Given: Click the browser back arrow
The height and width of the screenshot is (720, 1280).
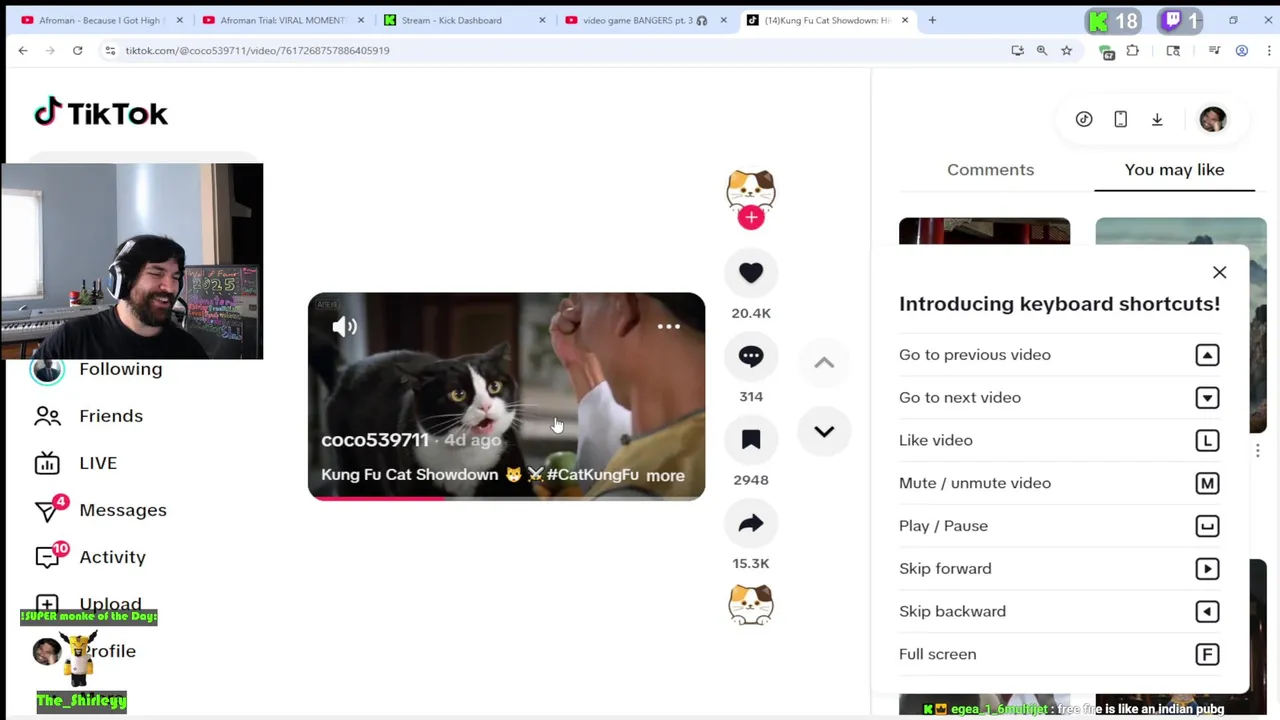Looking at the screenshot, I should point(23,50).
